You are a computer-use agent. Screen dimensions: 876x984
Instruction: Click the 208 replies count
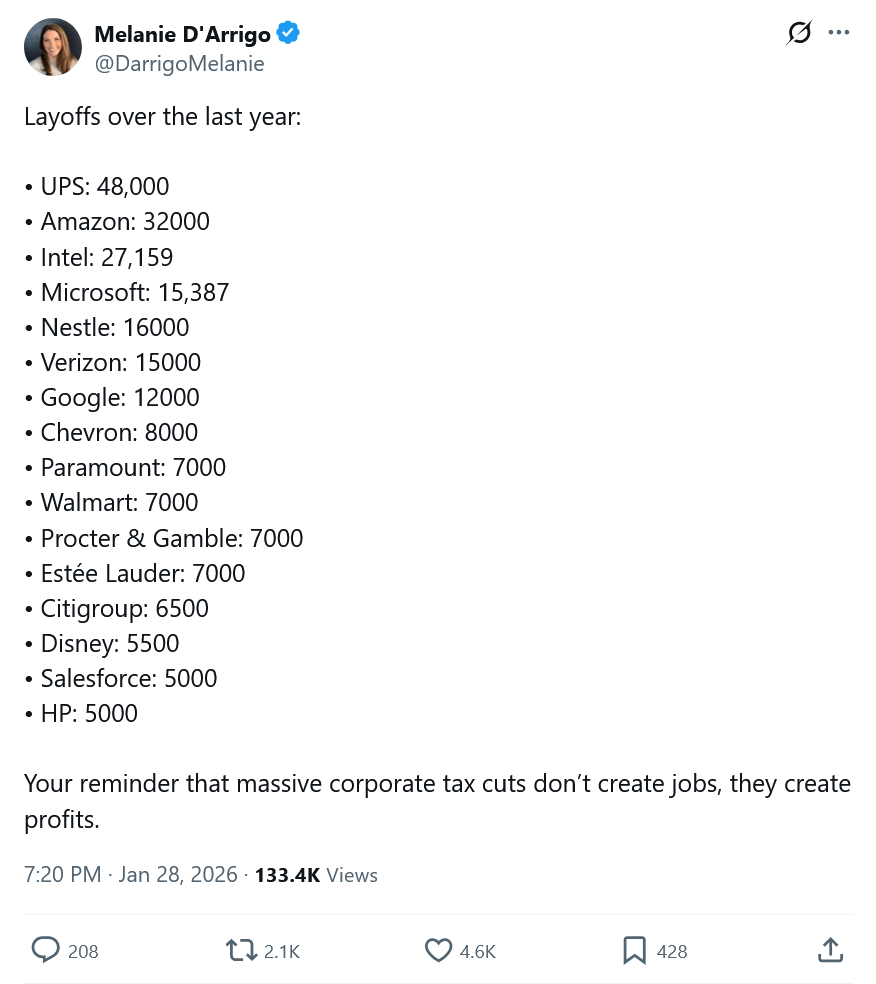click(83, 951)
